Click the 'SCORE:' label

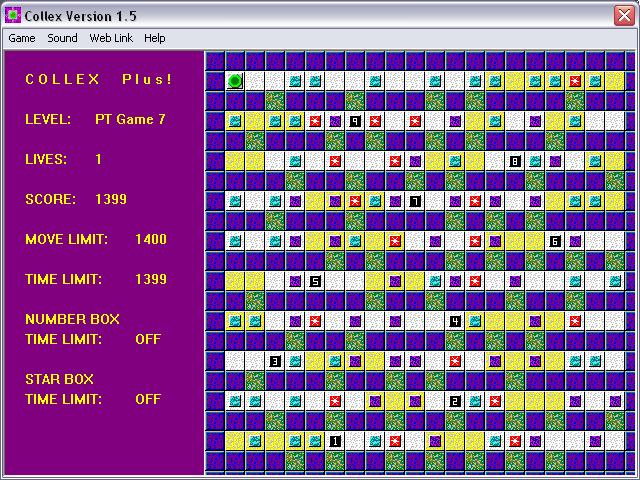pyautogui.click(x=50, y=199)
